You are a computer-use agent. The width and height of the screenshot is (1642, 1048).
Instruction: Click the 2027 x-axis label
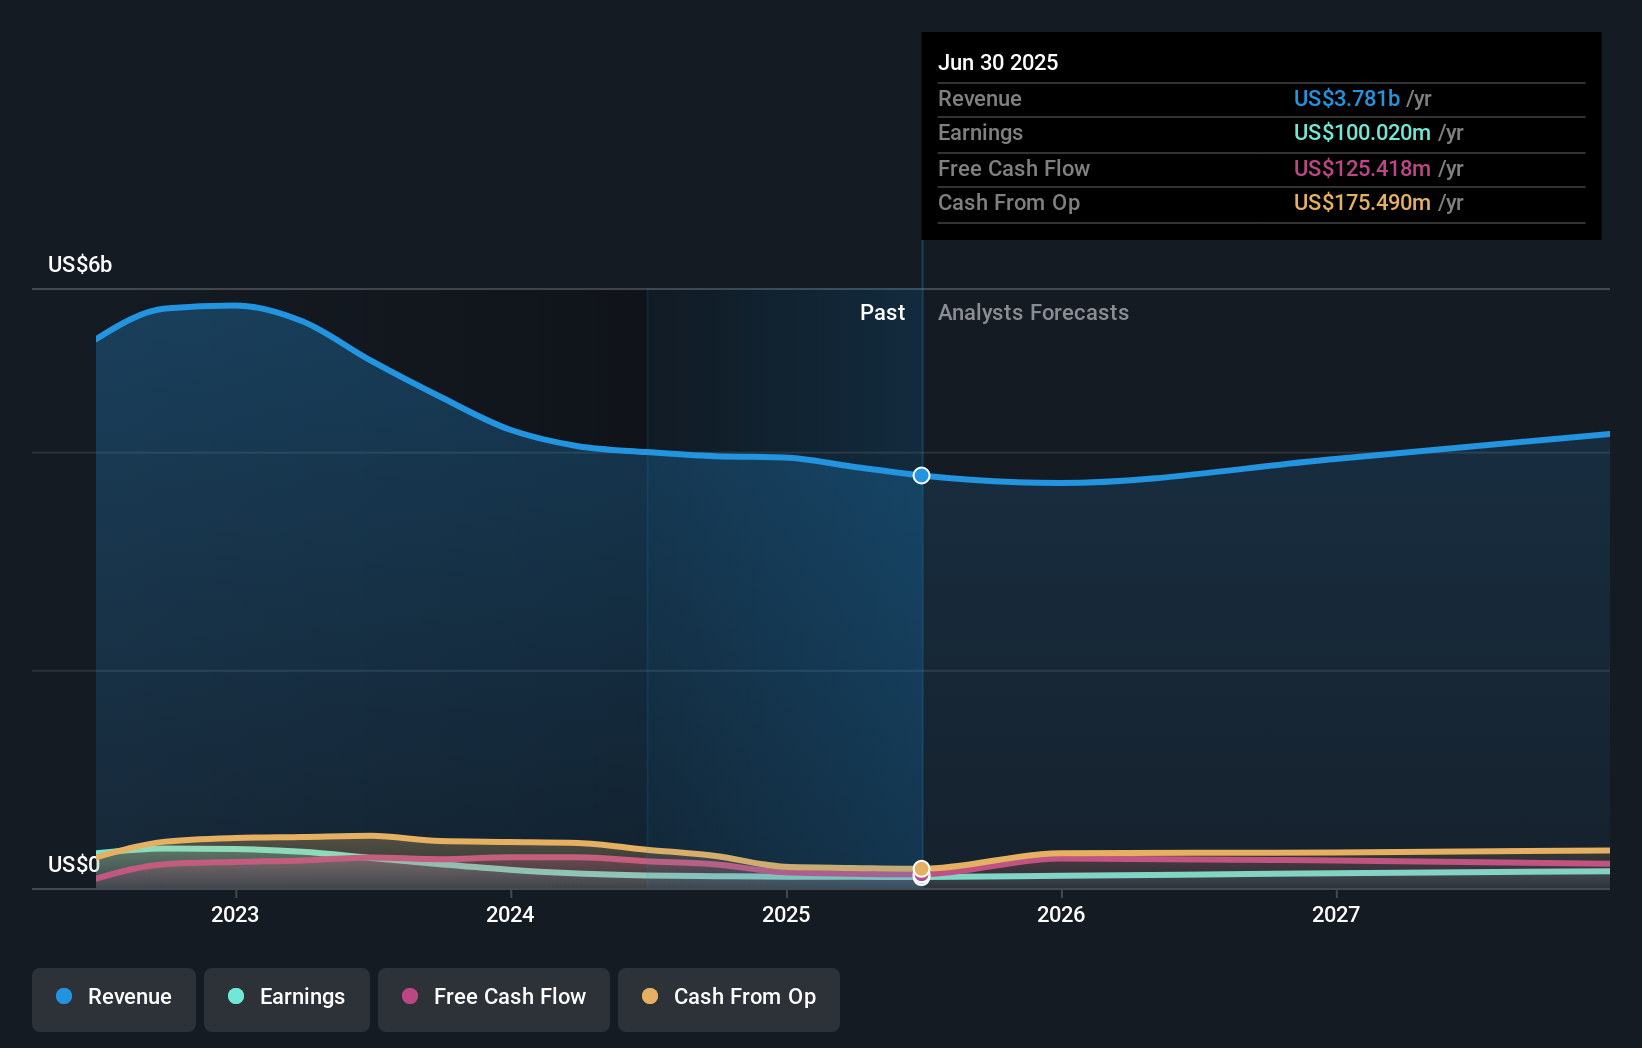[1336, 914]
